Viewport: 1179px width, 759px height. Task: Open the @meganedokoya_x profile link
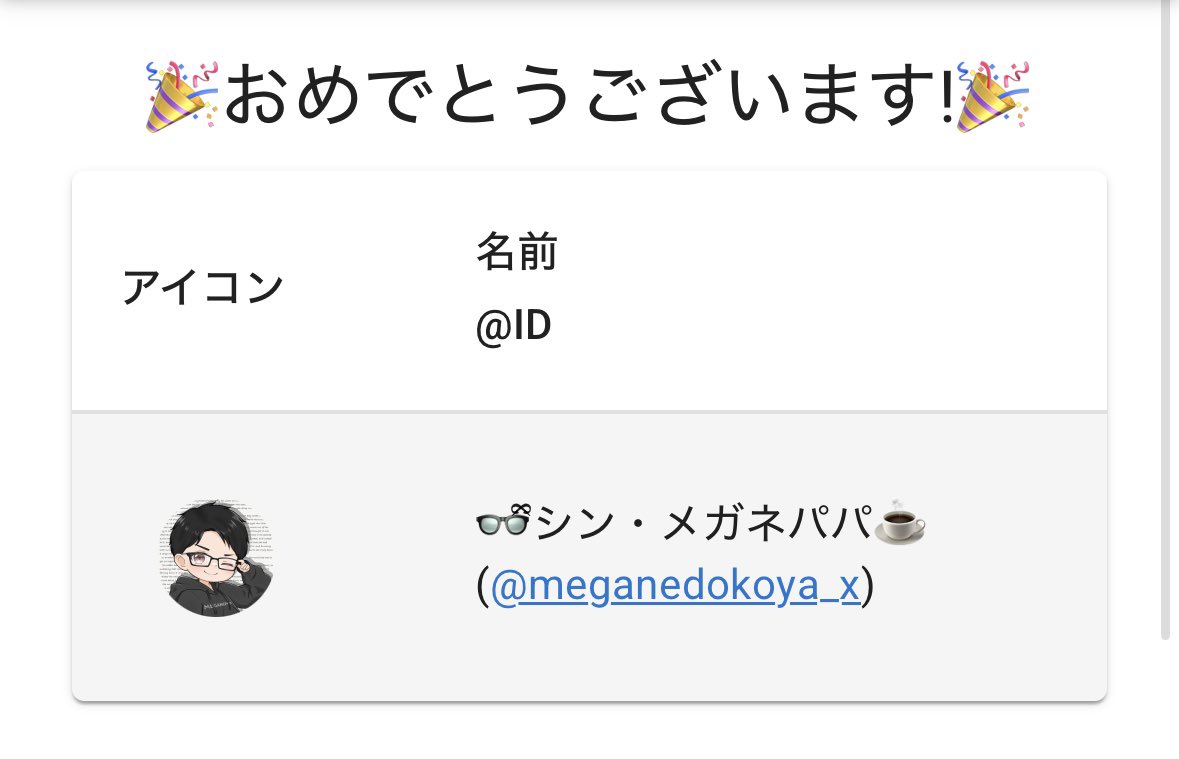[x=674, y=586]
